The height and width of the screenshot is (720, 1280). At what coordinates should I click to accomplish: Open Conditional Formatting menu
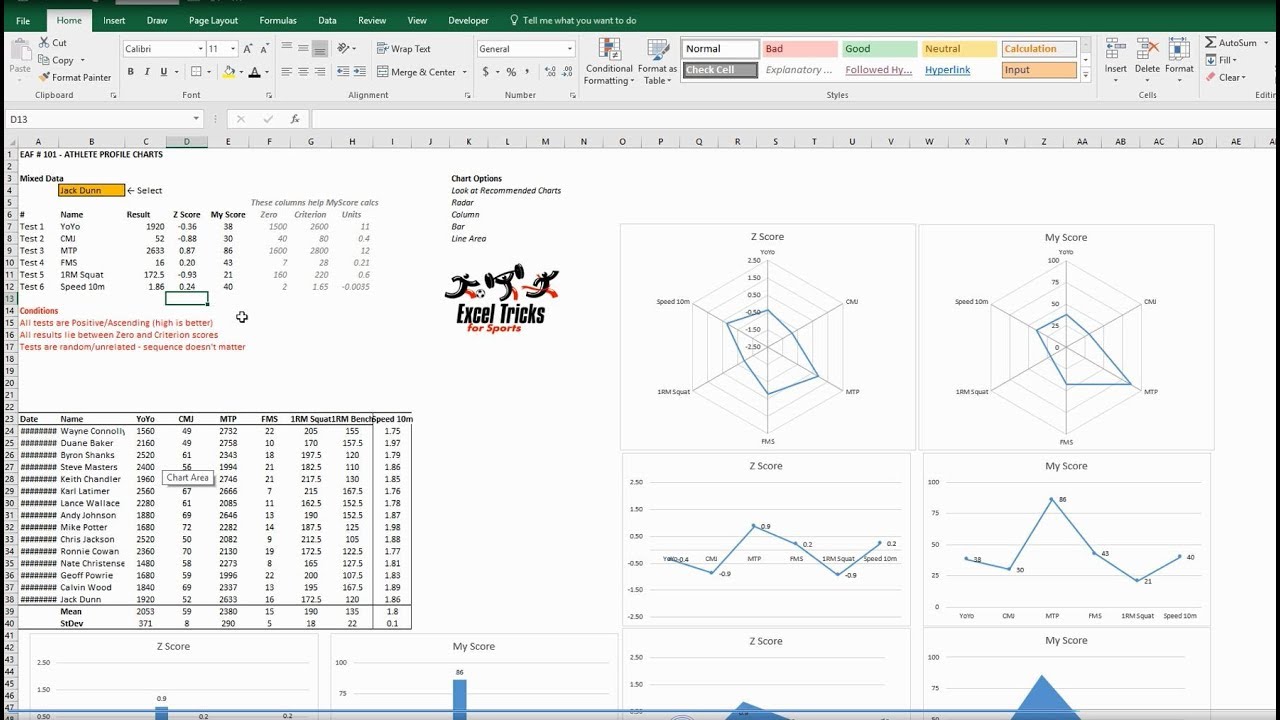(609, 62)
